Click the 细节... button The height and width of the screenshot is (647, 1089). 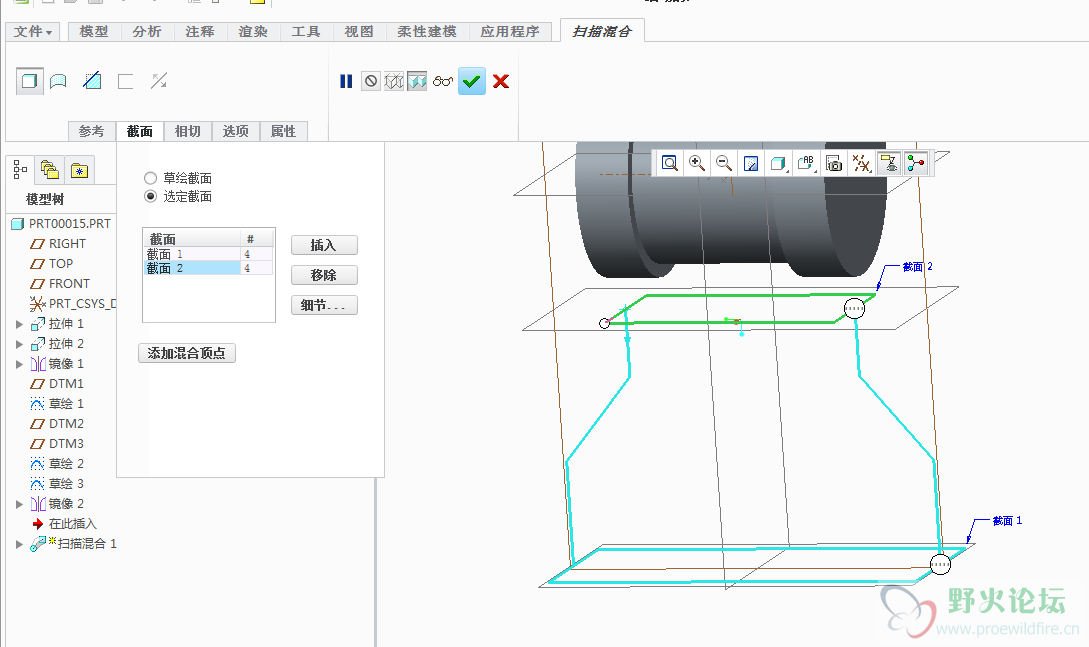coord(324,305)
